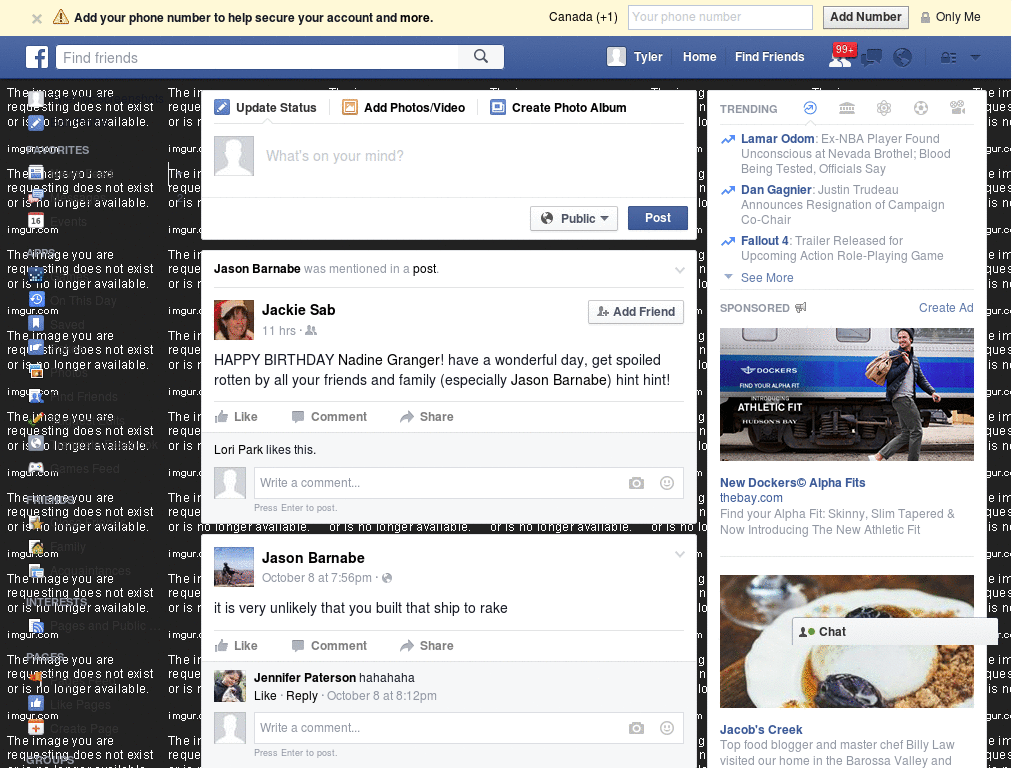The height and width of the screenshot is (768, 1024).
Task: Attach photo to Jackie Sab post comment
Action: click(x=636, y=483)
